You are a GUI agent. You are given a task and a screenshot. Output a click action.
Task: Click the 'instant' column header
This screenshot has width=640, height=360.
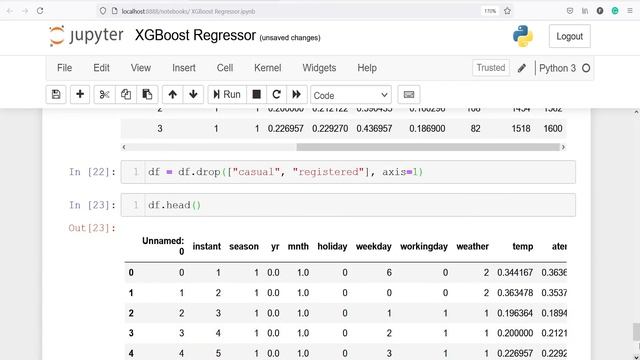[x=207, y=247]
